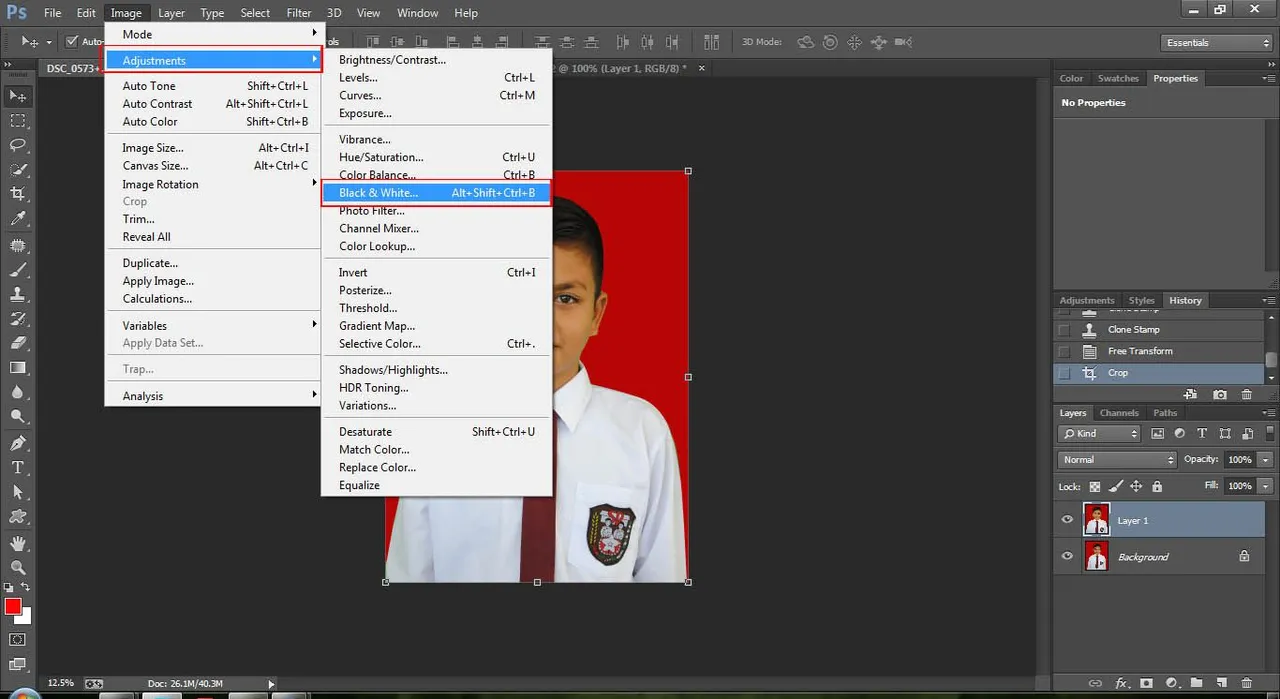Screen dimensions: 1280x699
Task: Choose Duplicate in the Image menu
Action: tap(213, 263)
